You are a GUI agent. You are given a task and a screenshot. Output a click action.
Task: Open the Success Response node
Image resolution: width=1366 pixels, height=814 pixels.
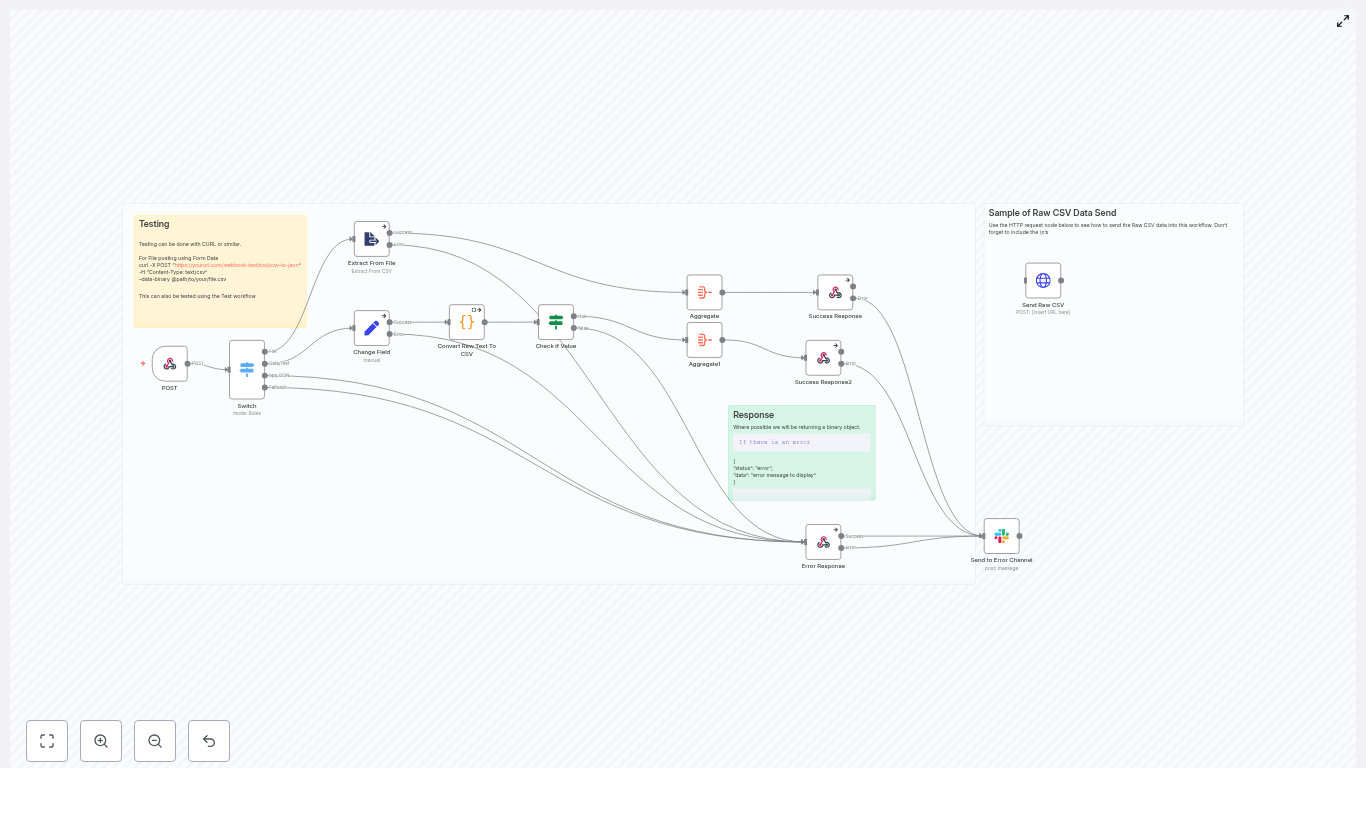point(835,291)
